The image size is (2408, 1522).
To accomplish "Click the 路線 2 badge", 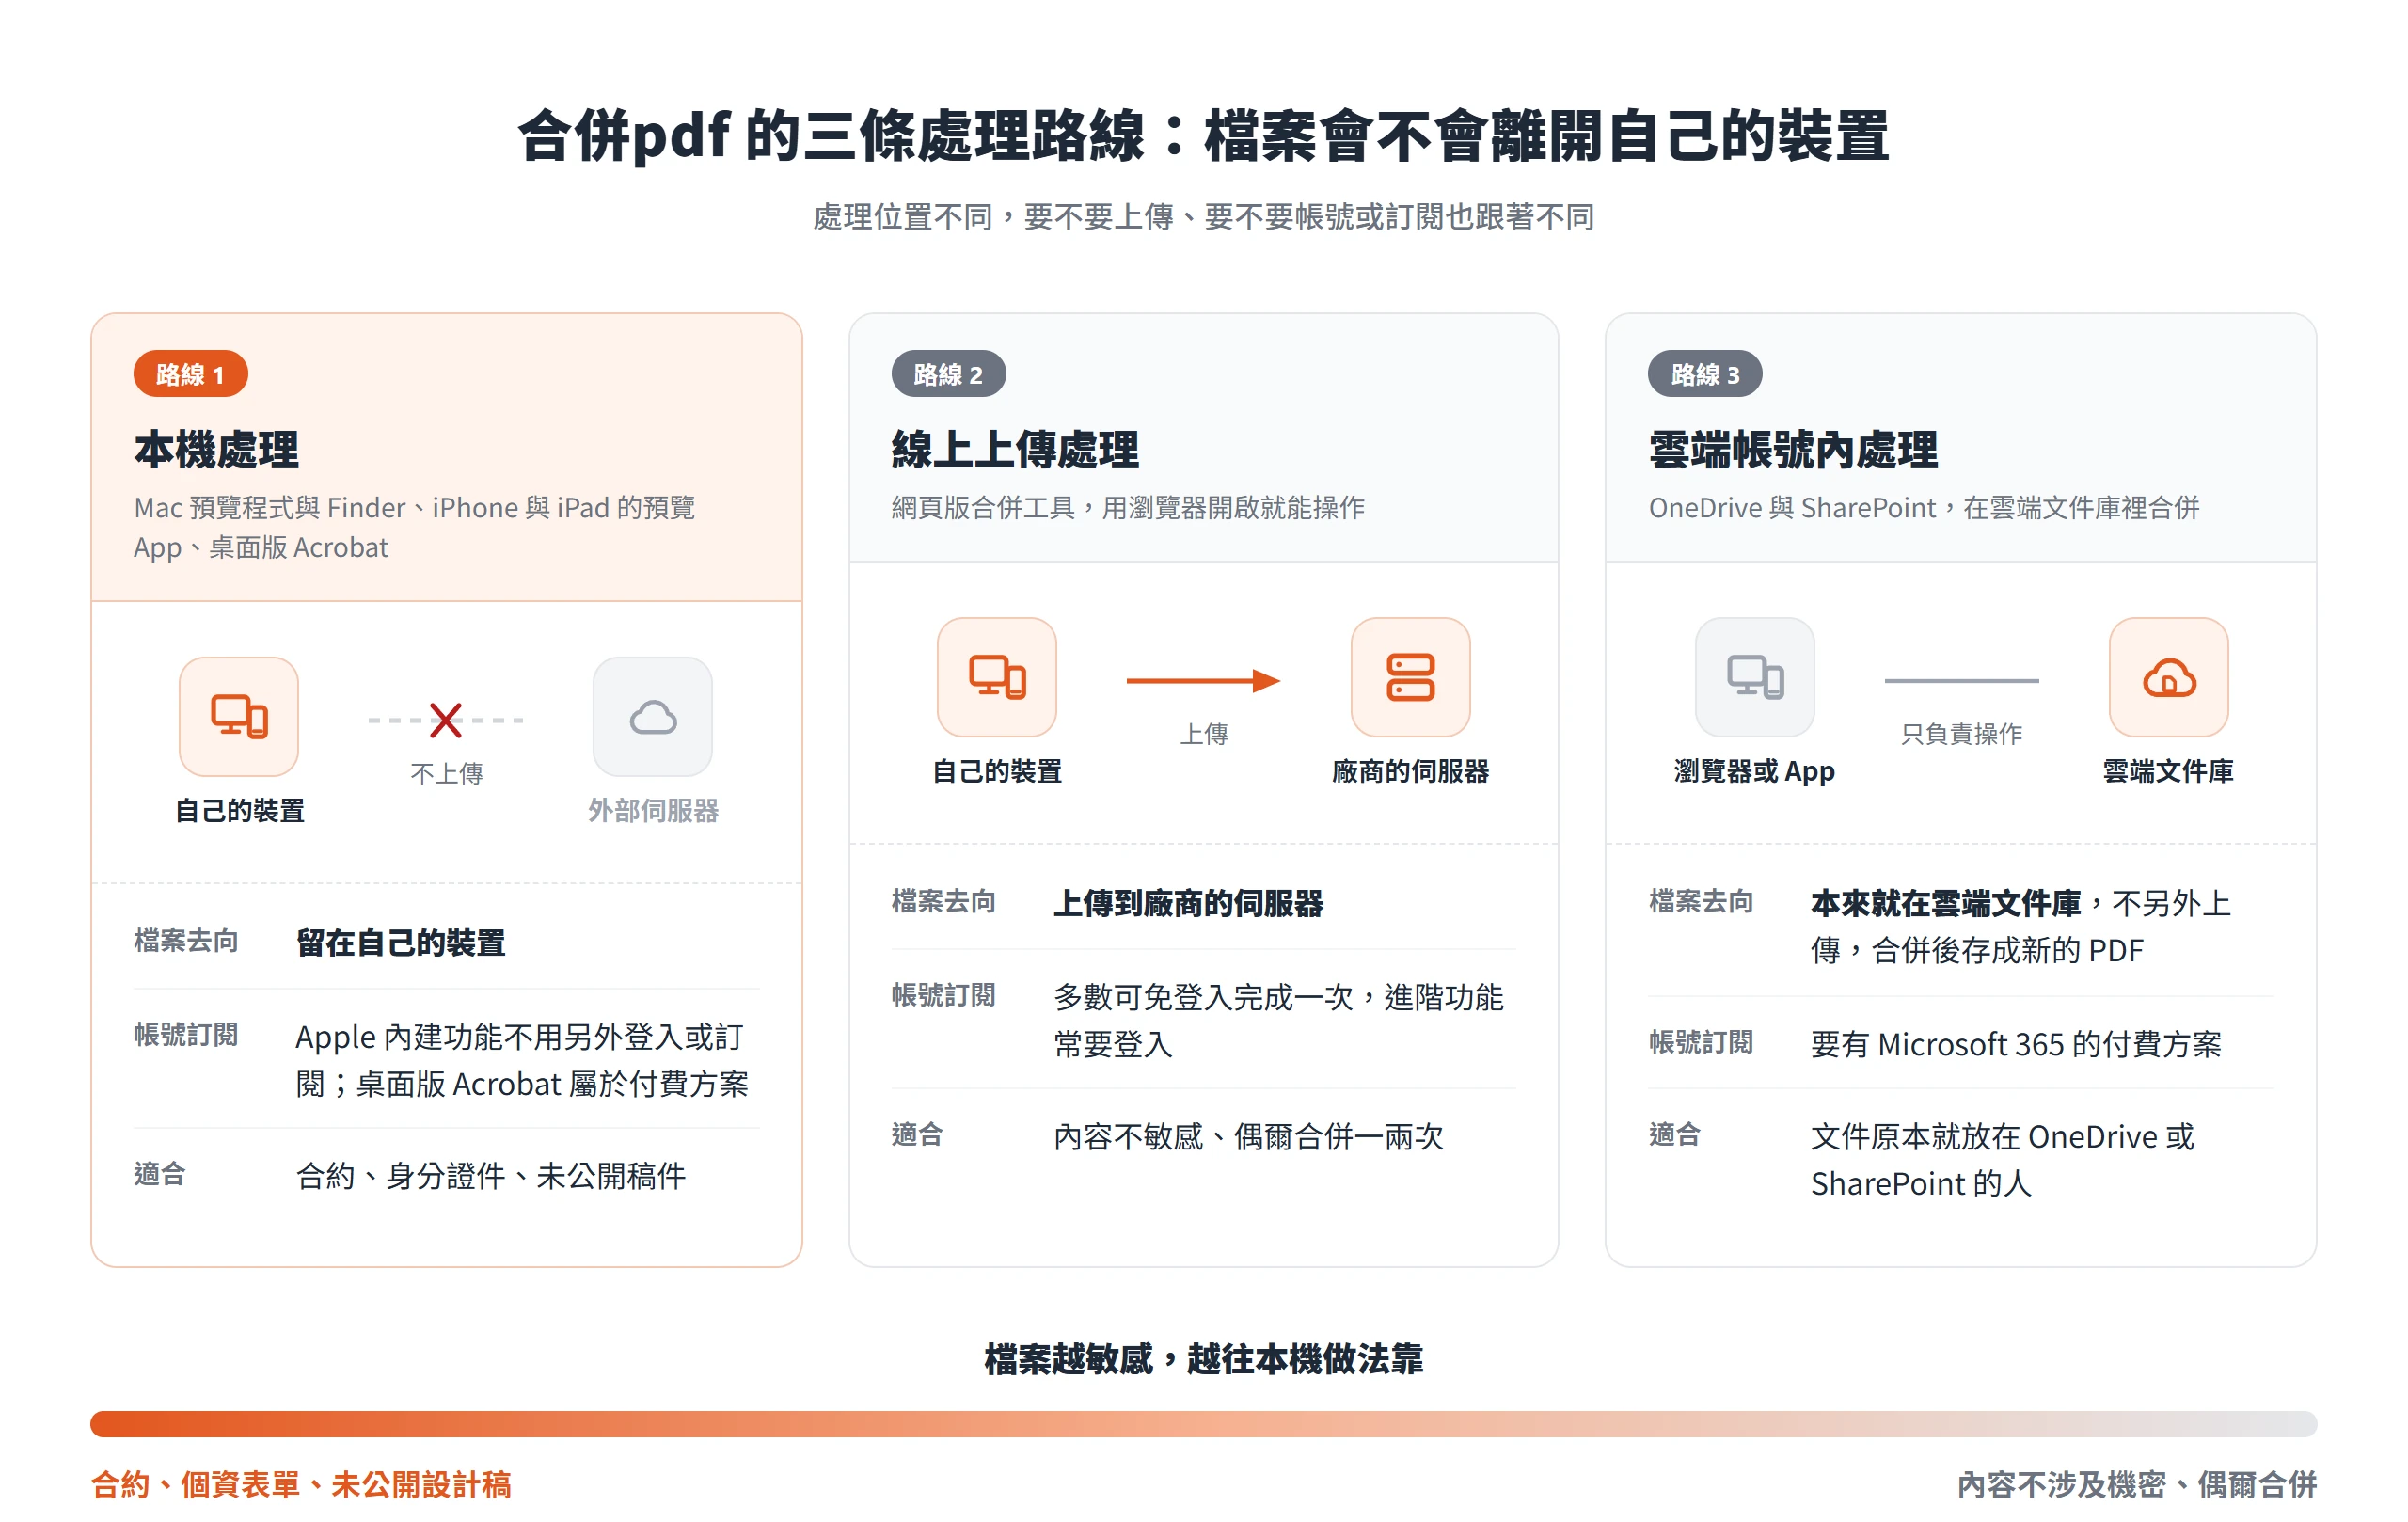I will (x=948, y=374).
